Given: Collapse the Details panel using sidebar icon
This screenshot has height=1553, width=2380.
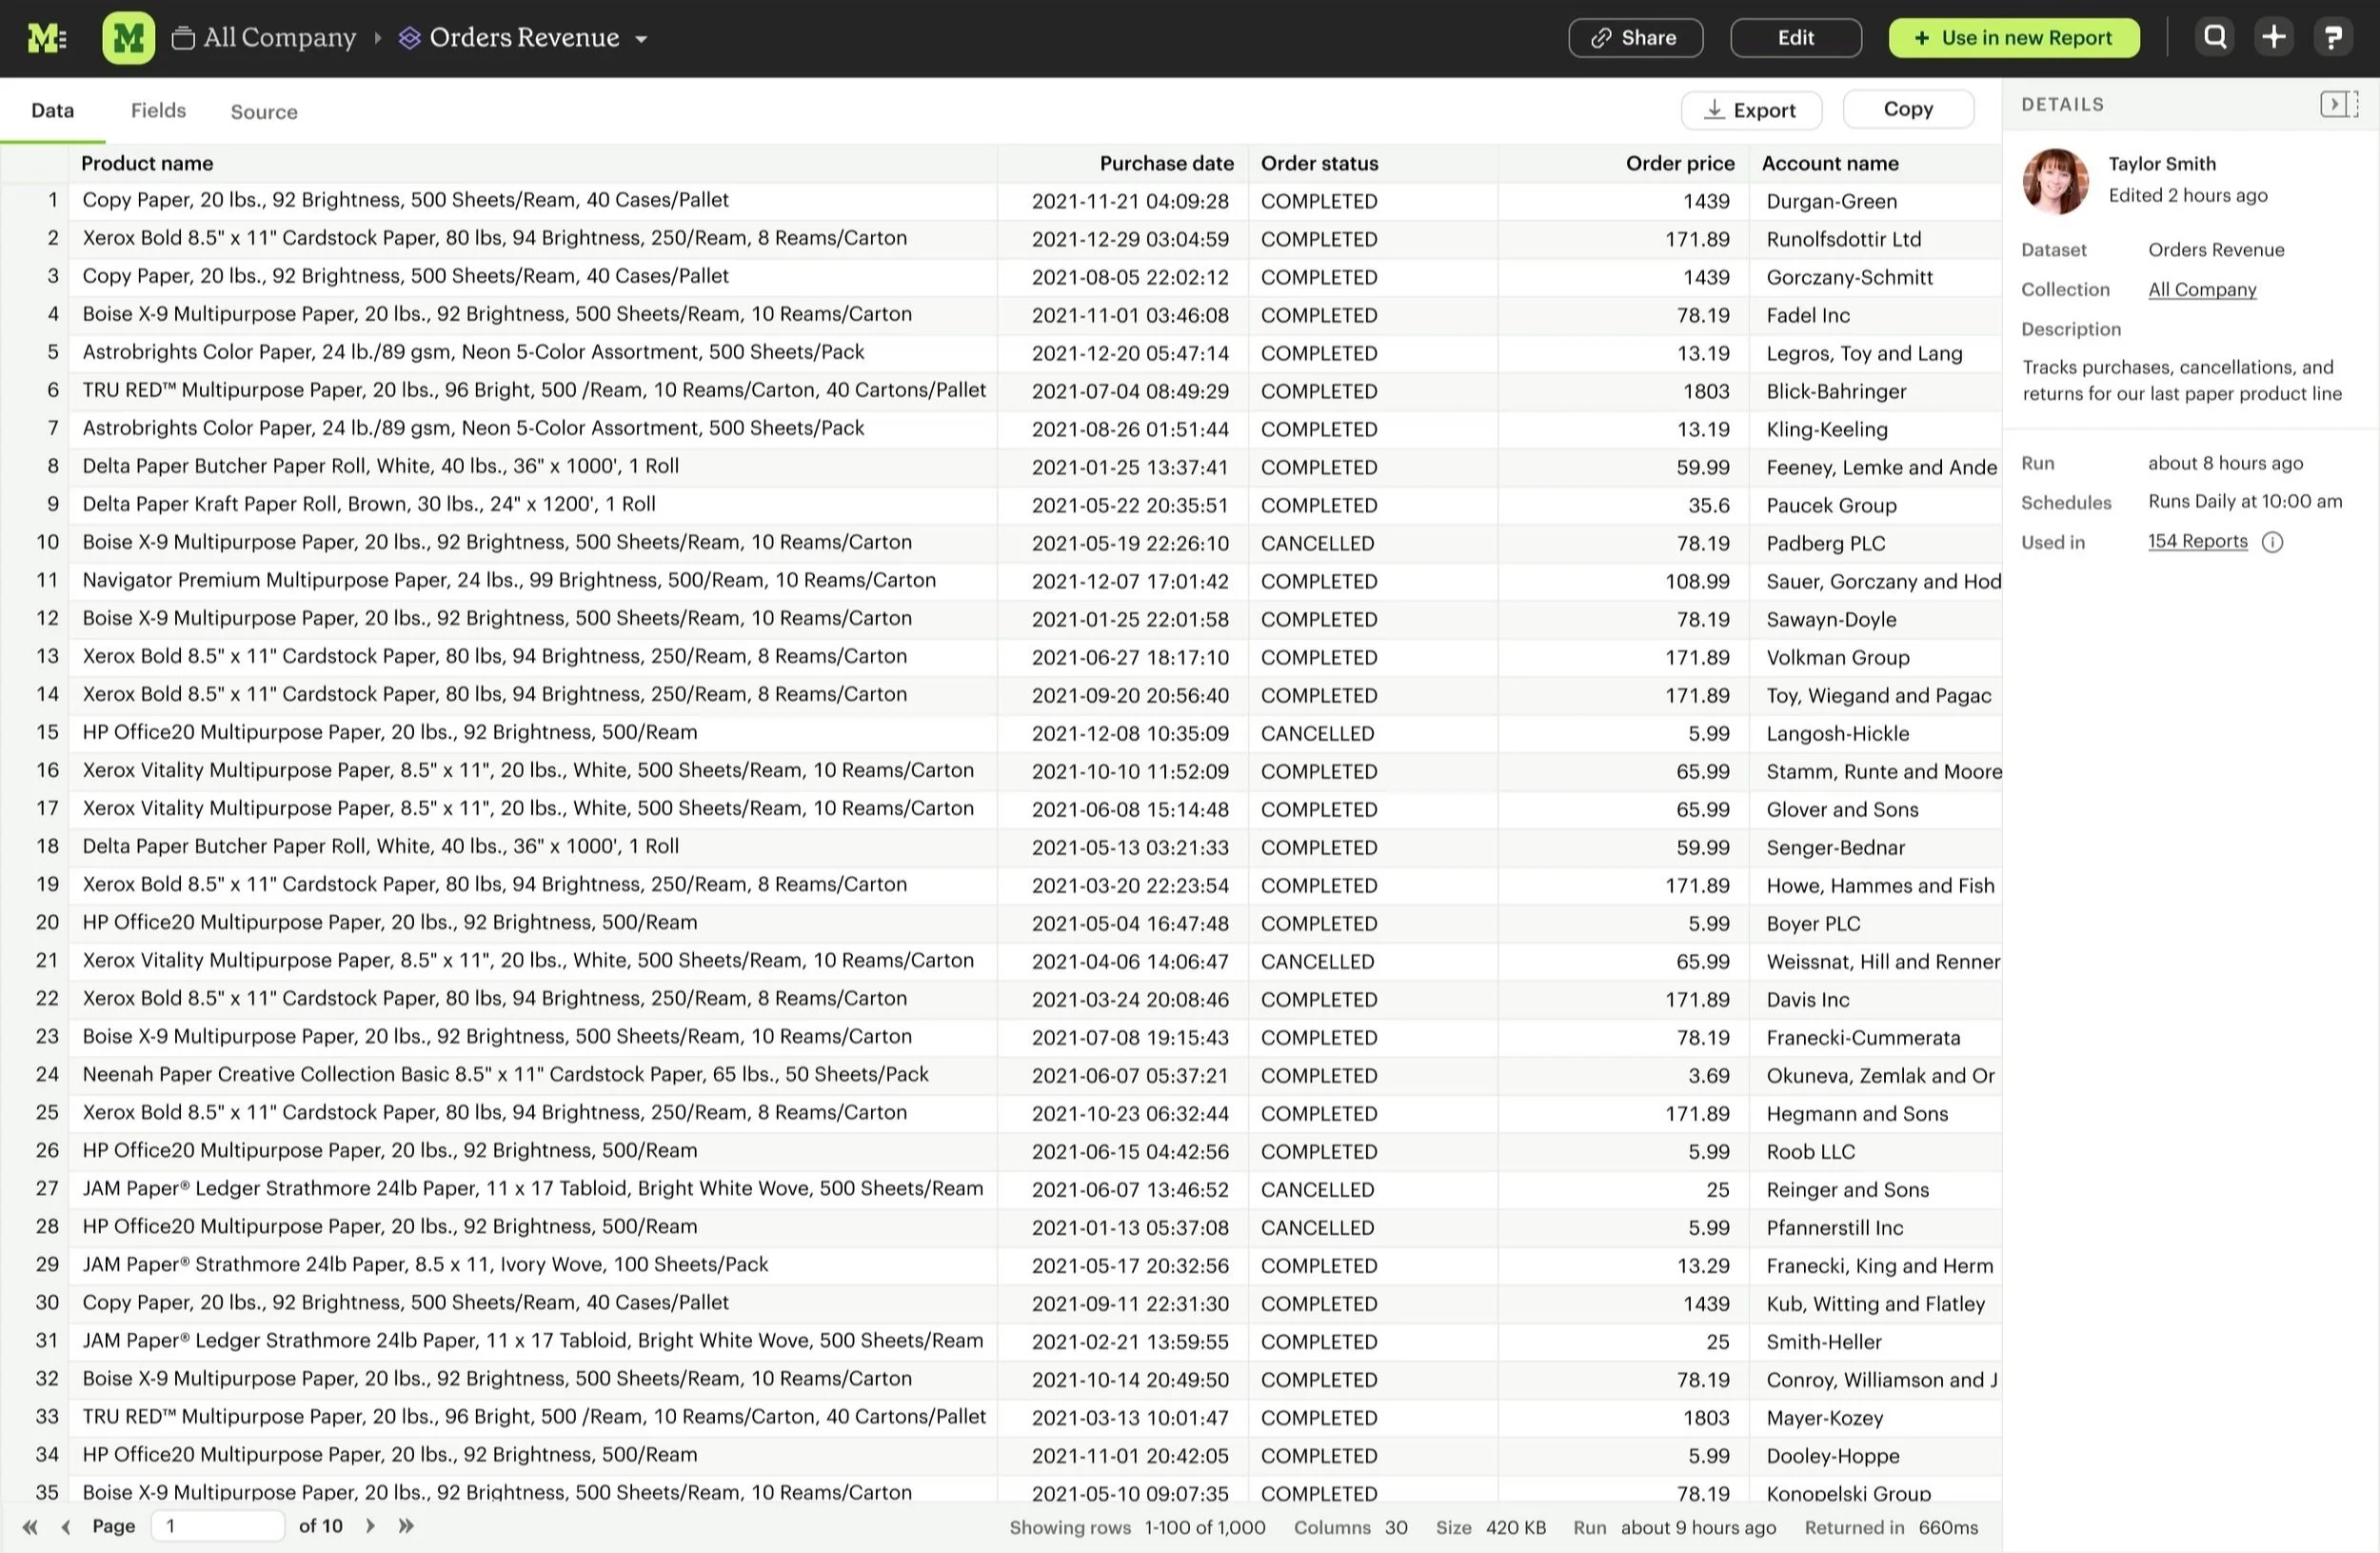Looking at the screenshot, I should 2338,104.
